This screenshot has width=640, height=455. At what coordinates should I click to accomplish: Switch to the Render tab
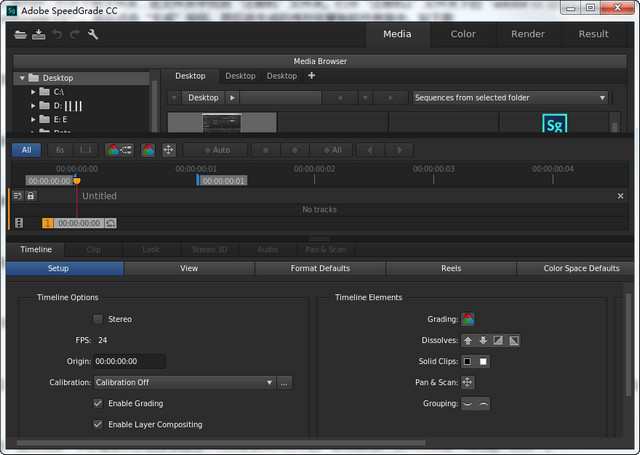528,34
